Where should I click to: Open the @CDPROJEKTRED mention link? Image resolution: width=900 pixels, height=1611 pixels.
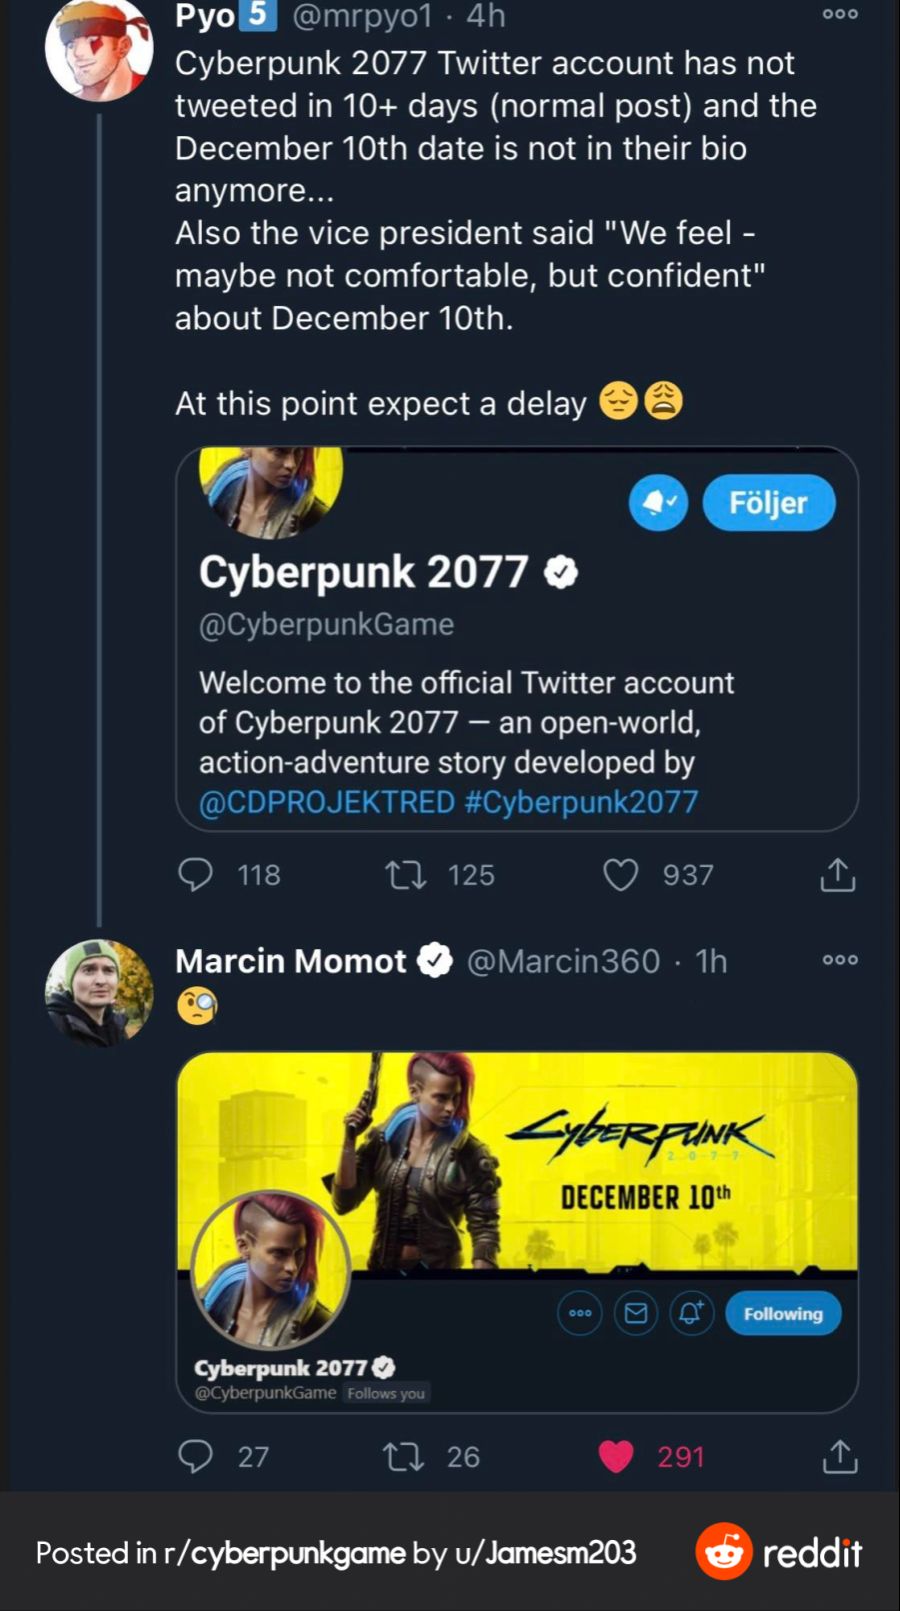coord(327,802)
